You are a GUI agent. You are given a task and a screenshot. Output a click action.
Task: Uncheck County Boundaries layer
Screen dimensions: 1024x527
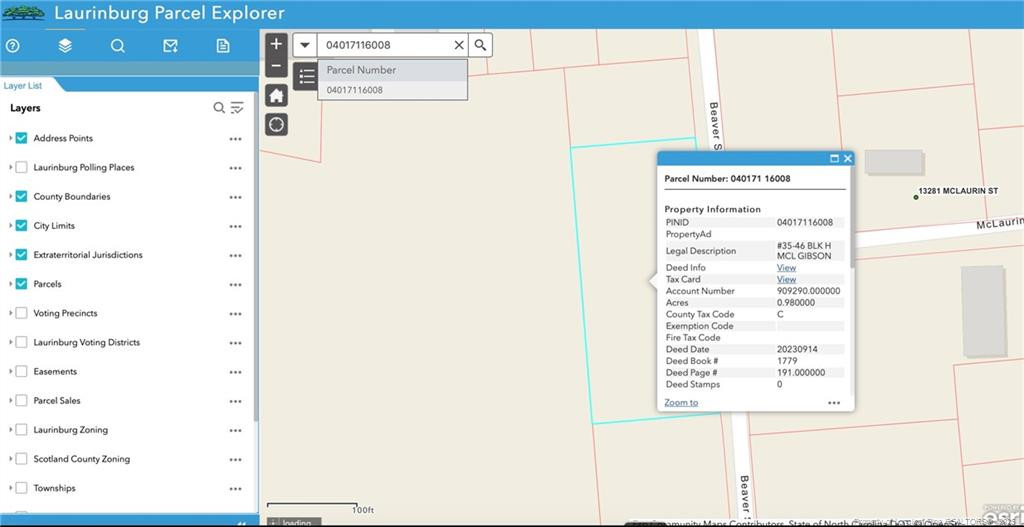point(22,197)
